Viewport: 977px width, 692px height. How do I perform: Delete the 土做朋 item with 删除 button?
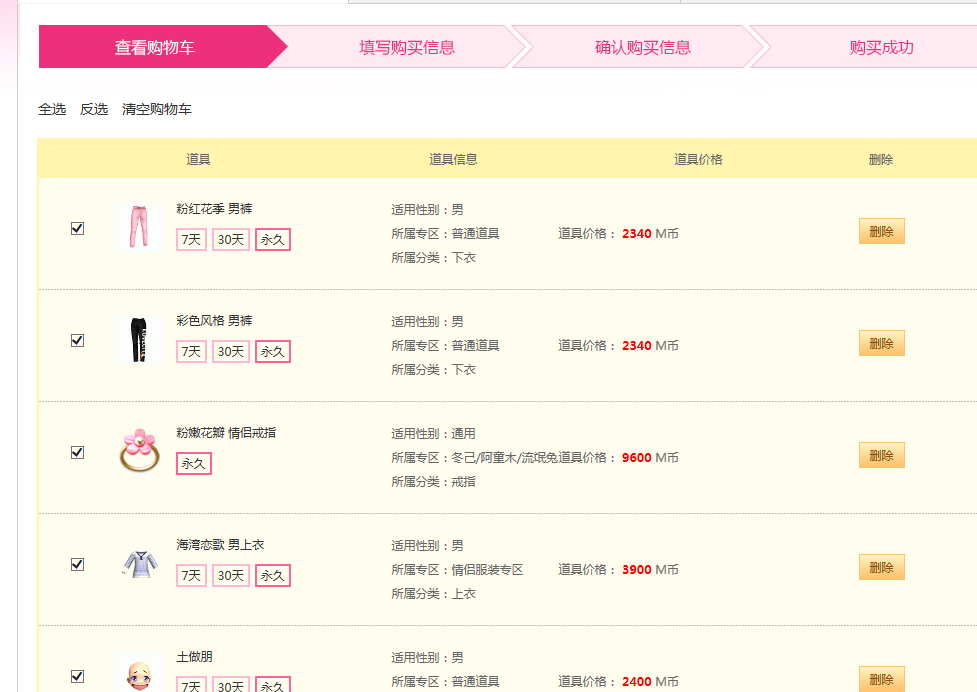pos(882,679)
